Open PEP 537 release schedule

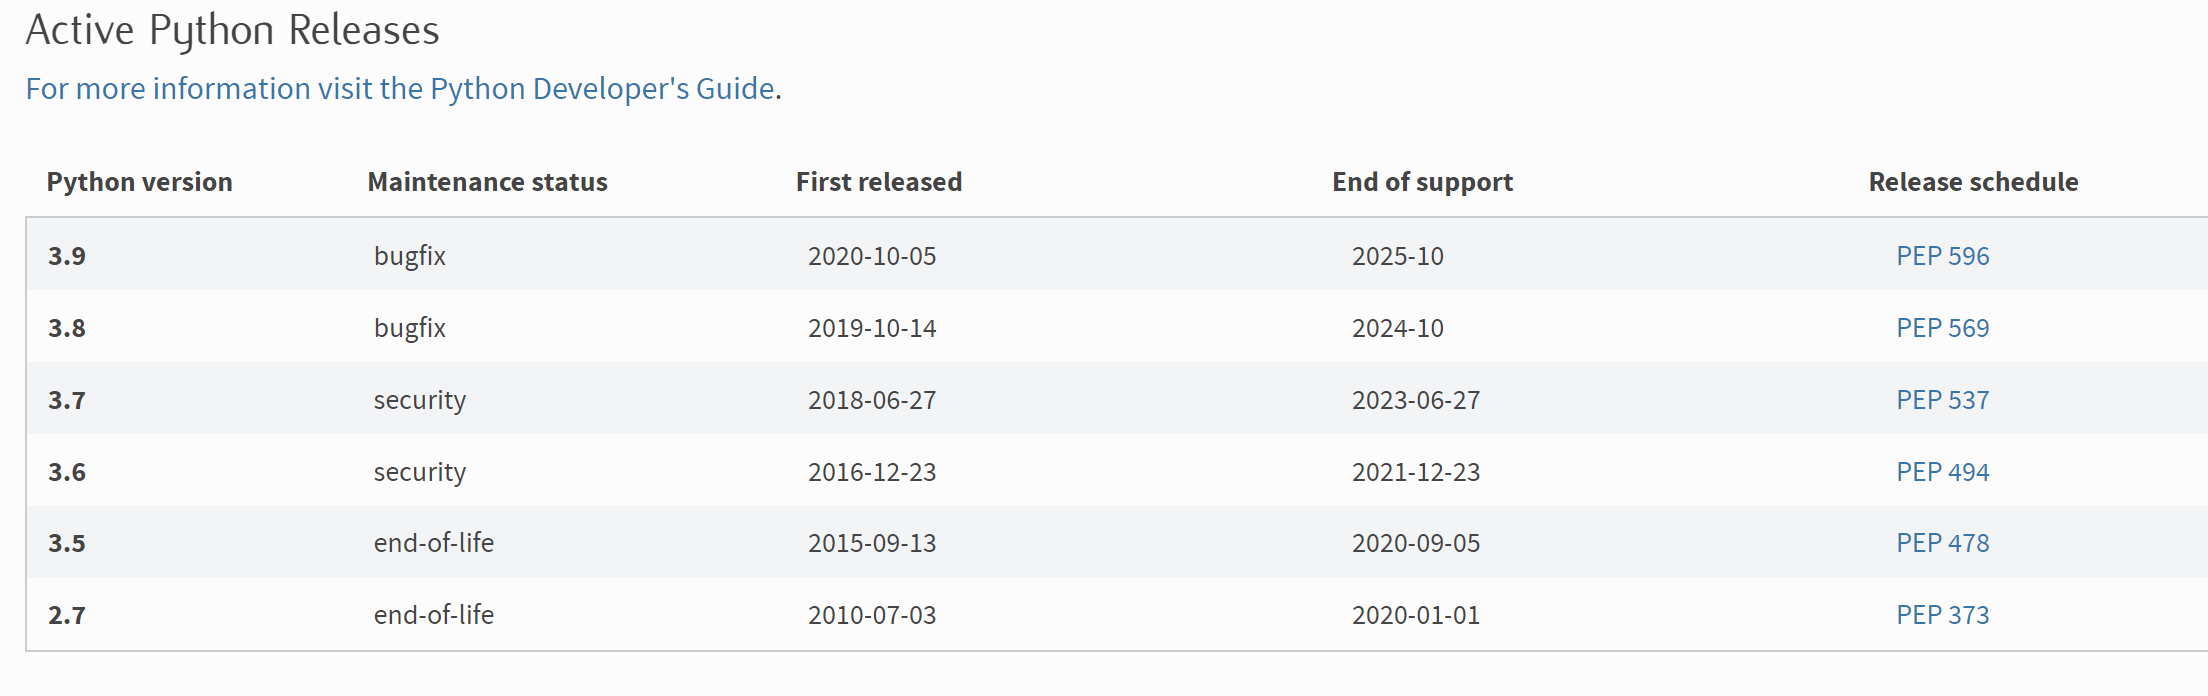point(1942,400)
